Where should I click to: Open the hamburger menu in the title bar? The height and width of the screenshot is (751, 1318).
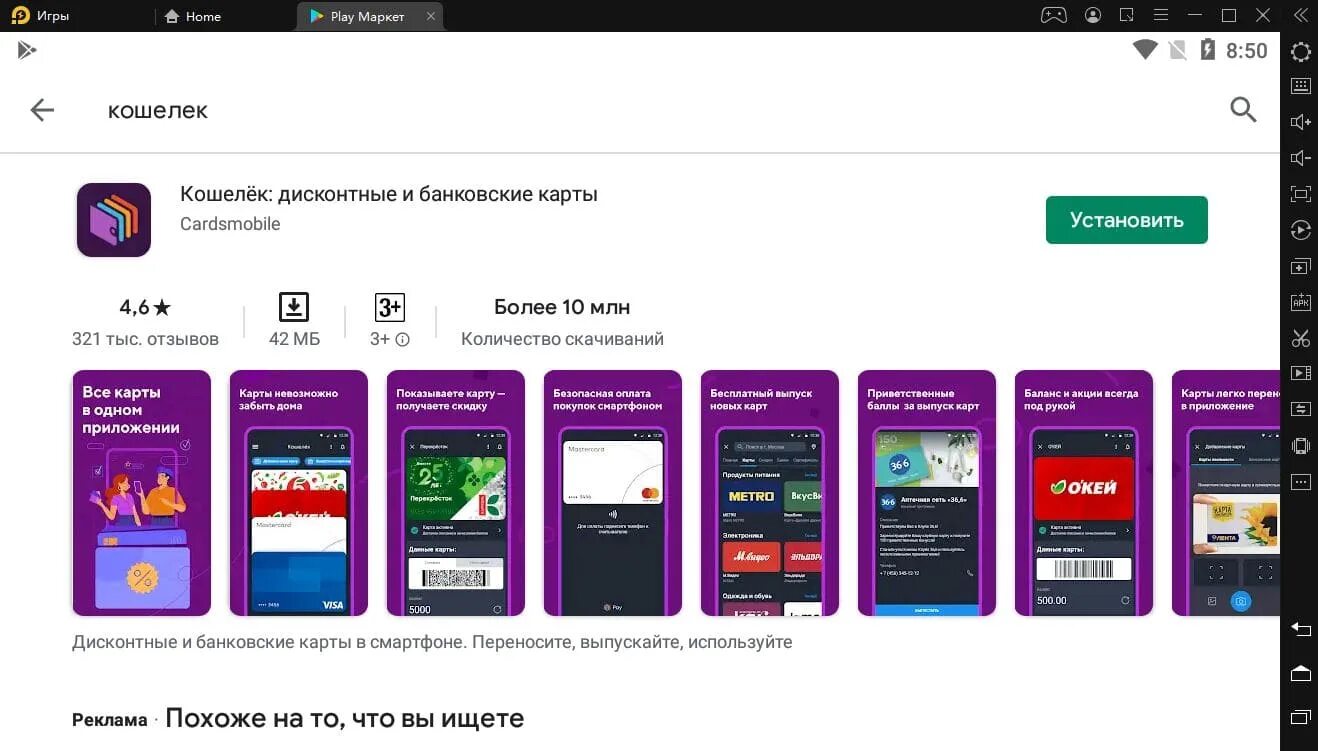pos(1162,15)
